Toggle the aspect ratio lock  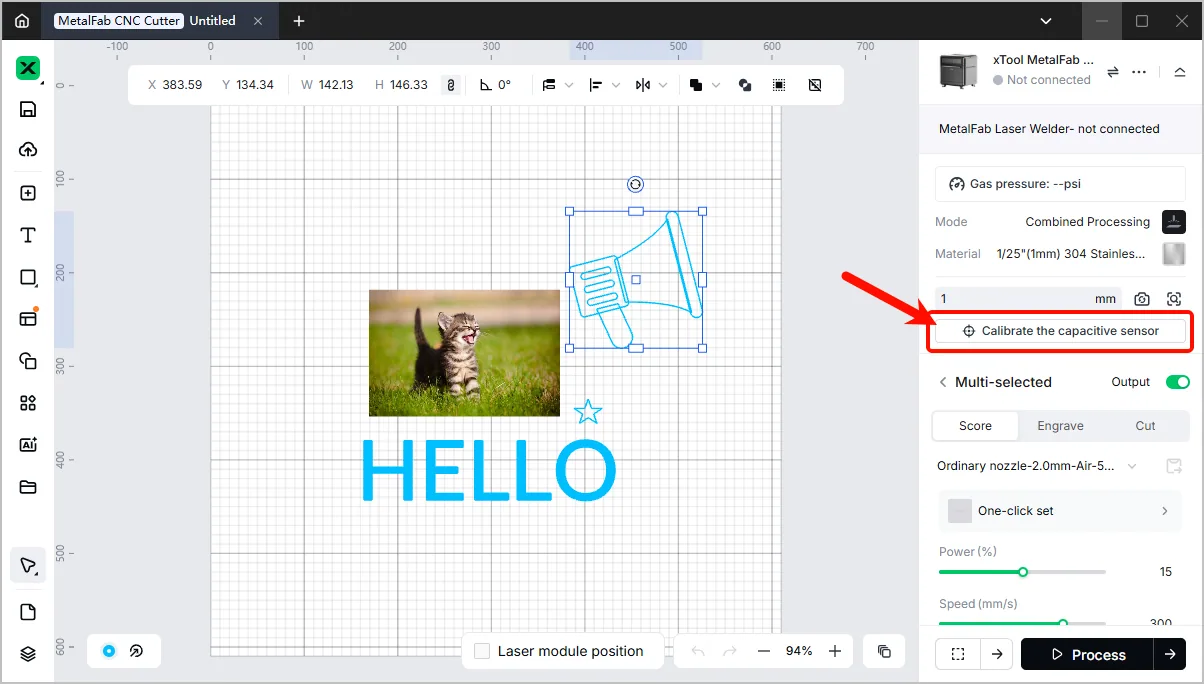coord(450,85)
